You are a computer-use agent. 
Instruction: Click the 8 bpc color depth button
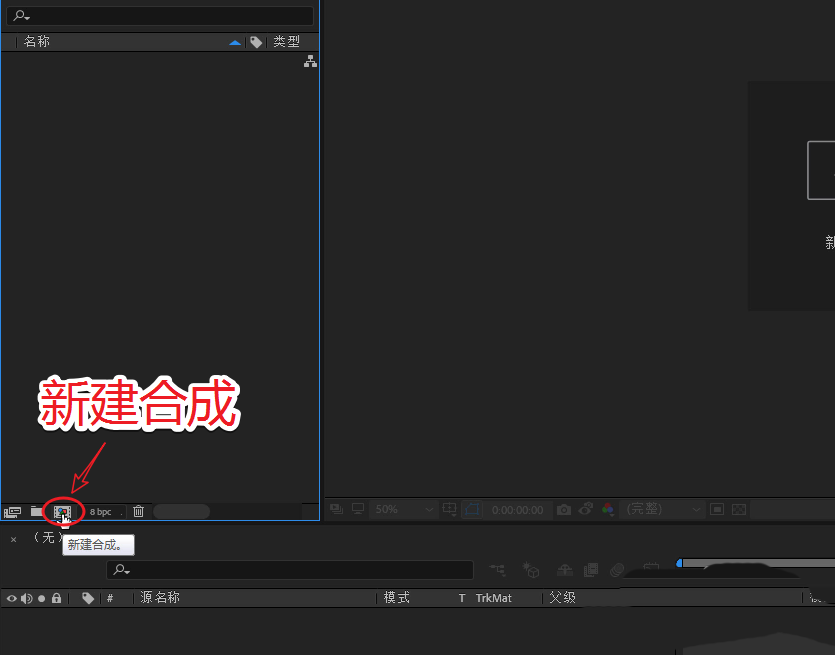pyautogui.click(x=98, y=511)
